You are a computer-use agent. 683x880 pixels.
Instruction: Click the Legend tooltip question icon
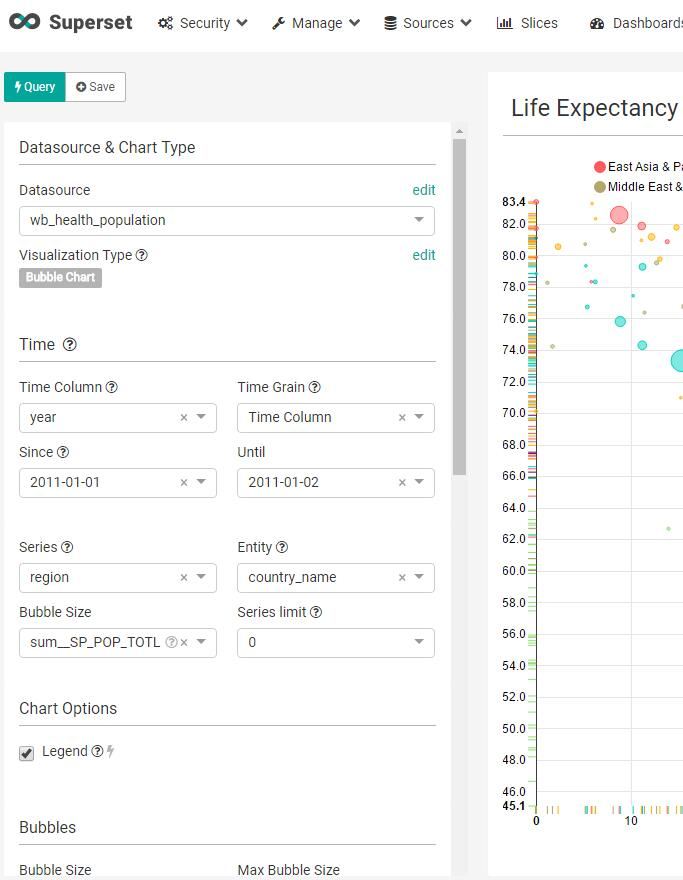pos(97,751)
